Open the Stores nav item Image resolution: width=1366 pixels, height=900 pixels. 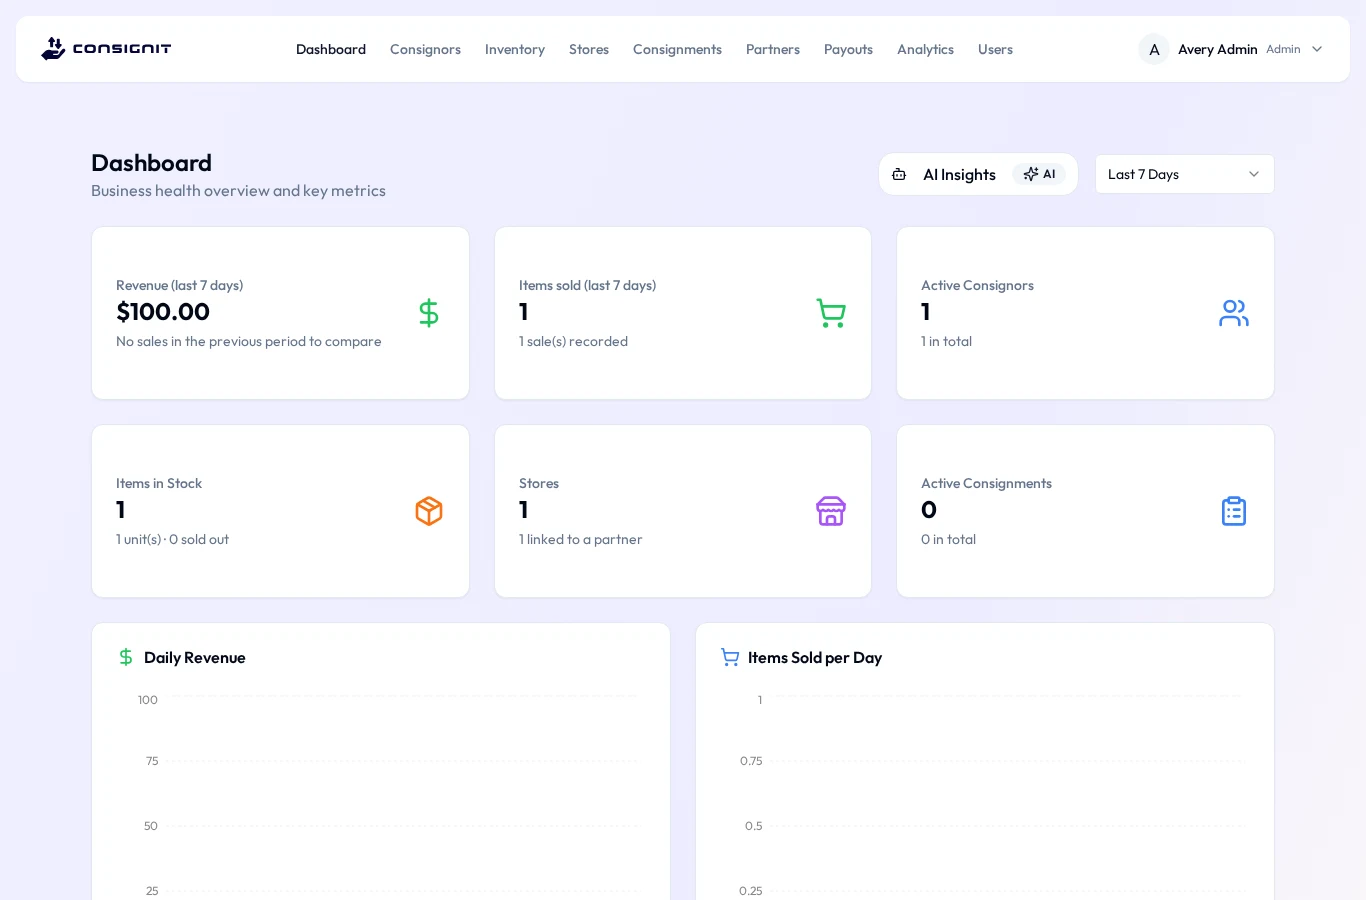(589, 49)
